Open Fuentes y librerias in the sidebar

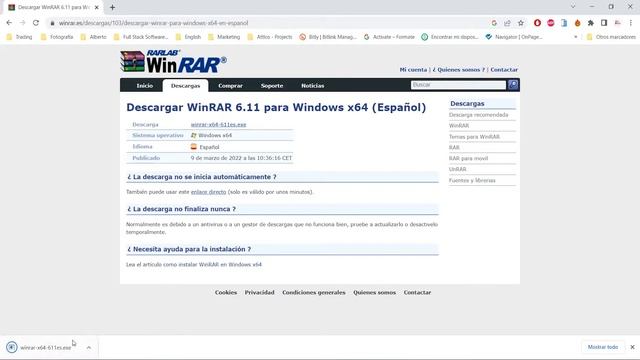(x=472, y=180)
